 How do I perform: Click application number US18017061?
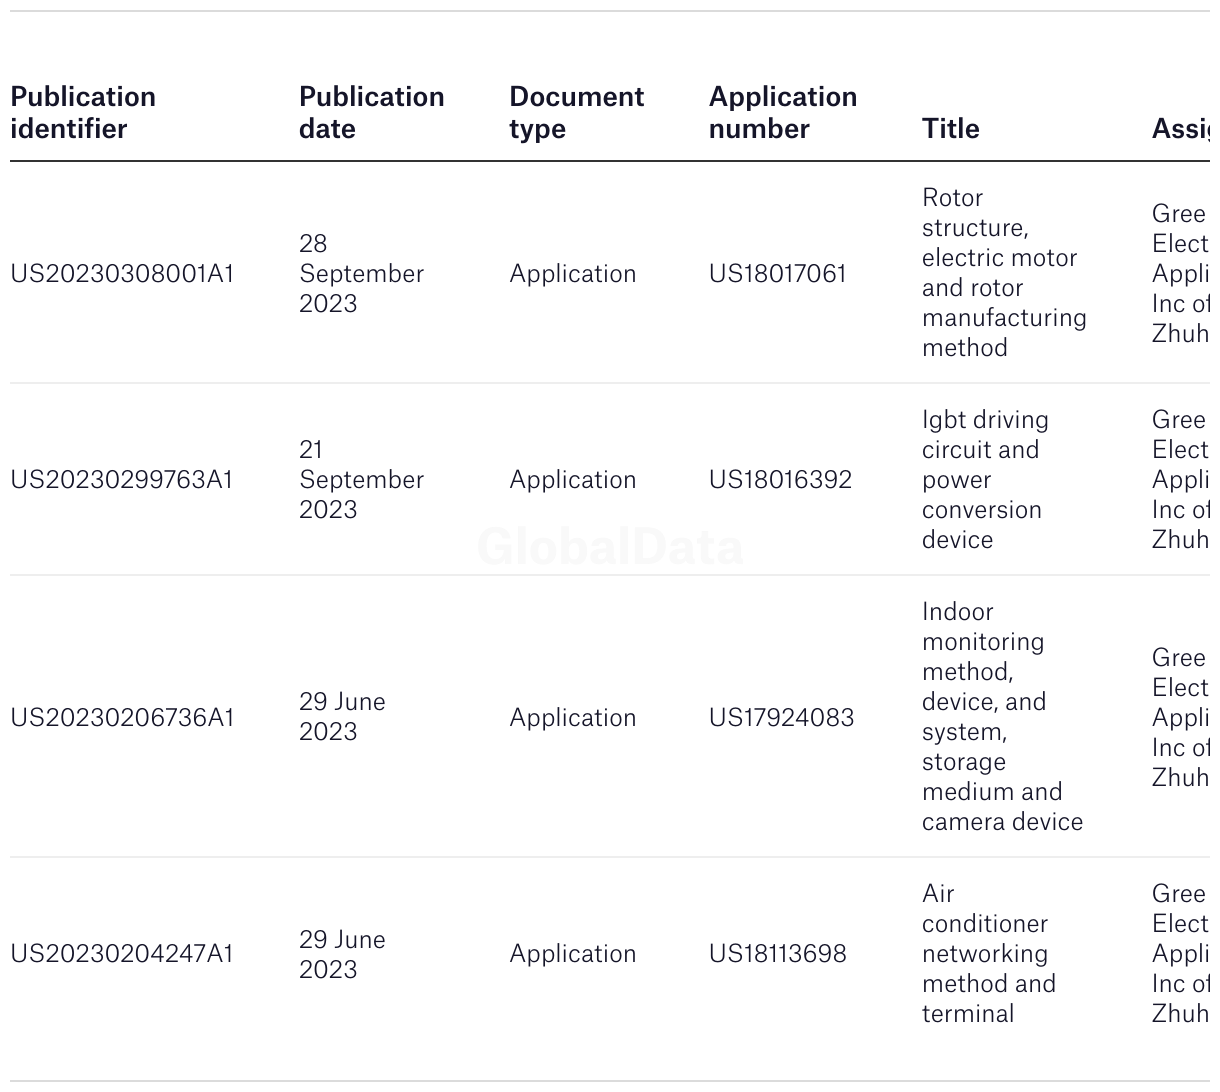(x=777, y=274)
